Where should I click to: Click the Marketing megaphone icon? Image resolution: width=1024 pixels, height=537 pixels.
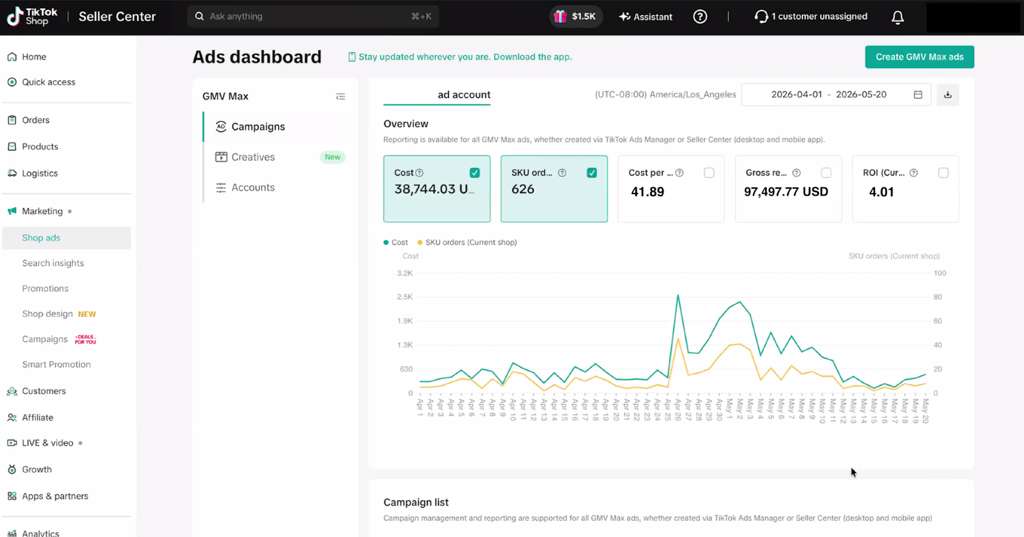pyautogui.click(x=12, y=211)
